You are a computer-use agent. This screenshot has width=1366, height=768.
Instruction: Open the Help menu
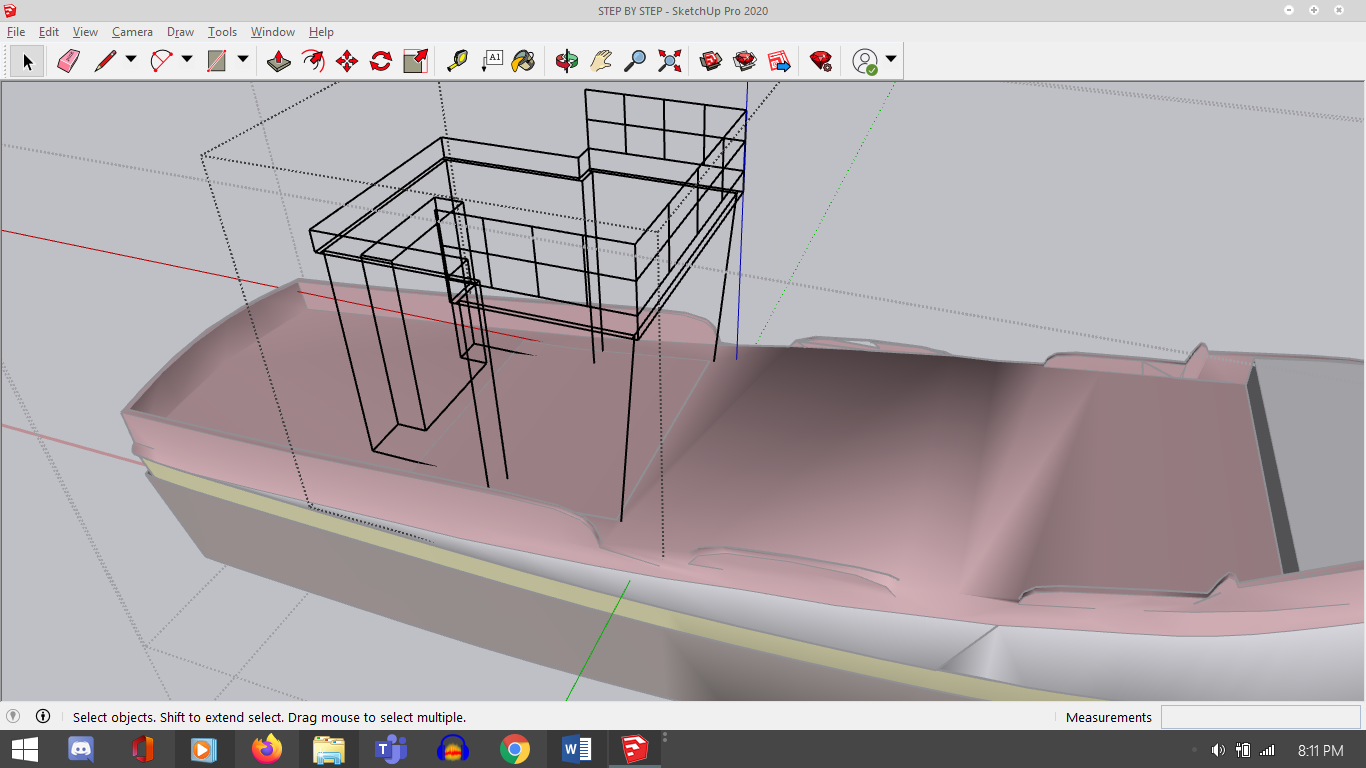pos(321,32)
